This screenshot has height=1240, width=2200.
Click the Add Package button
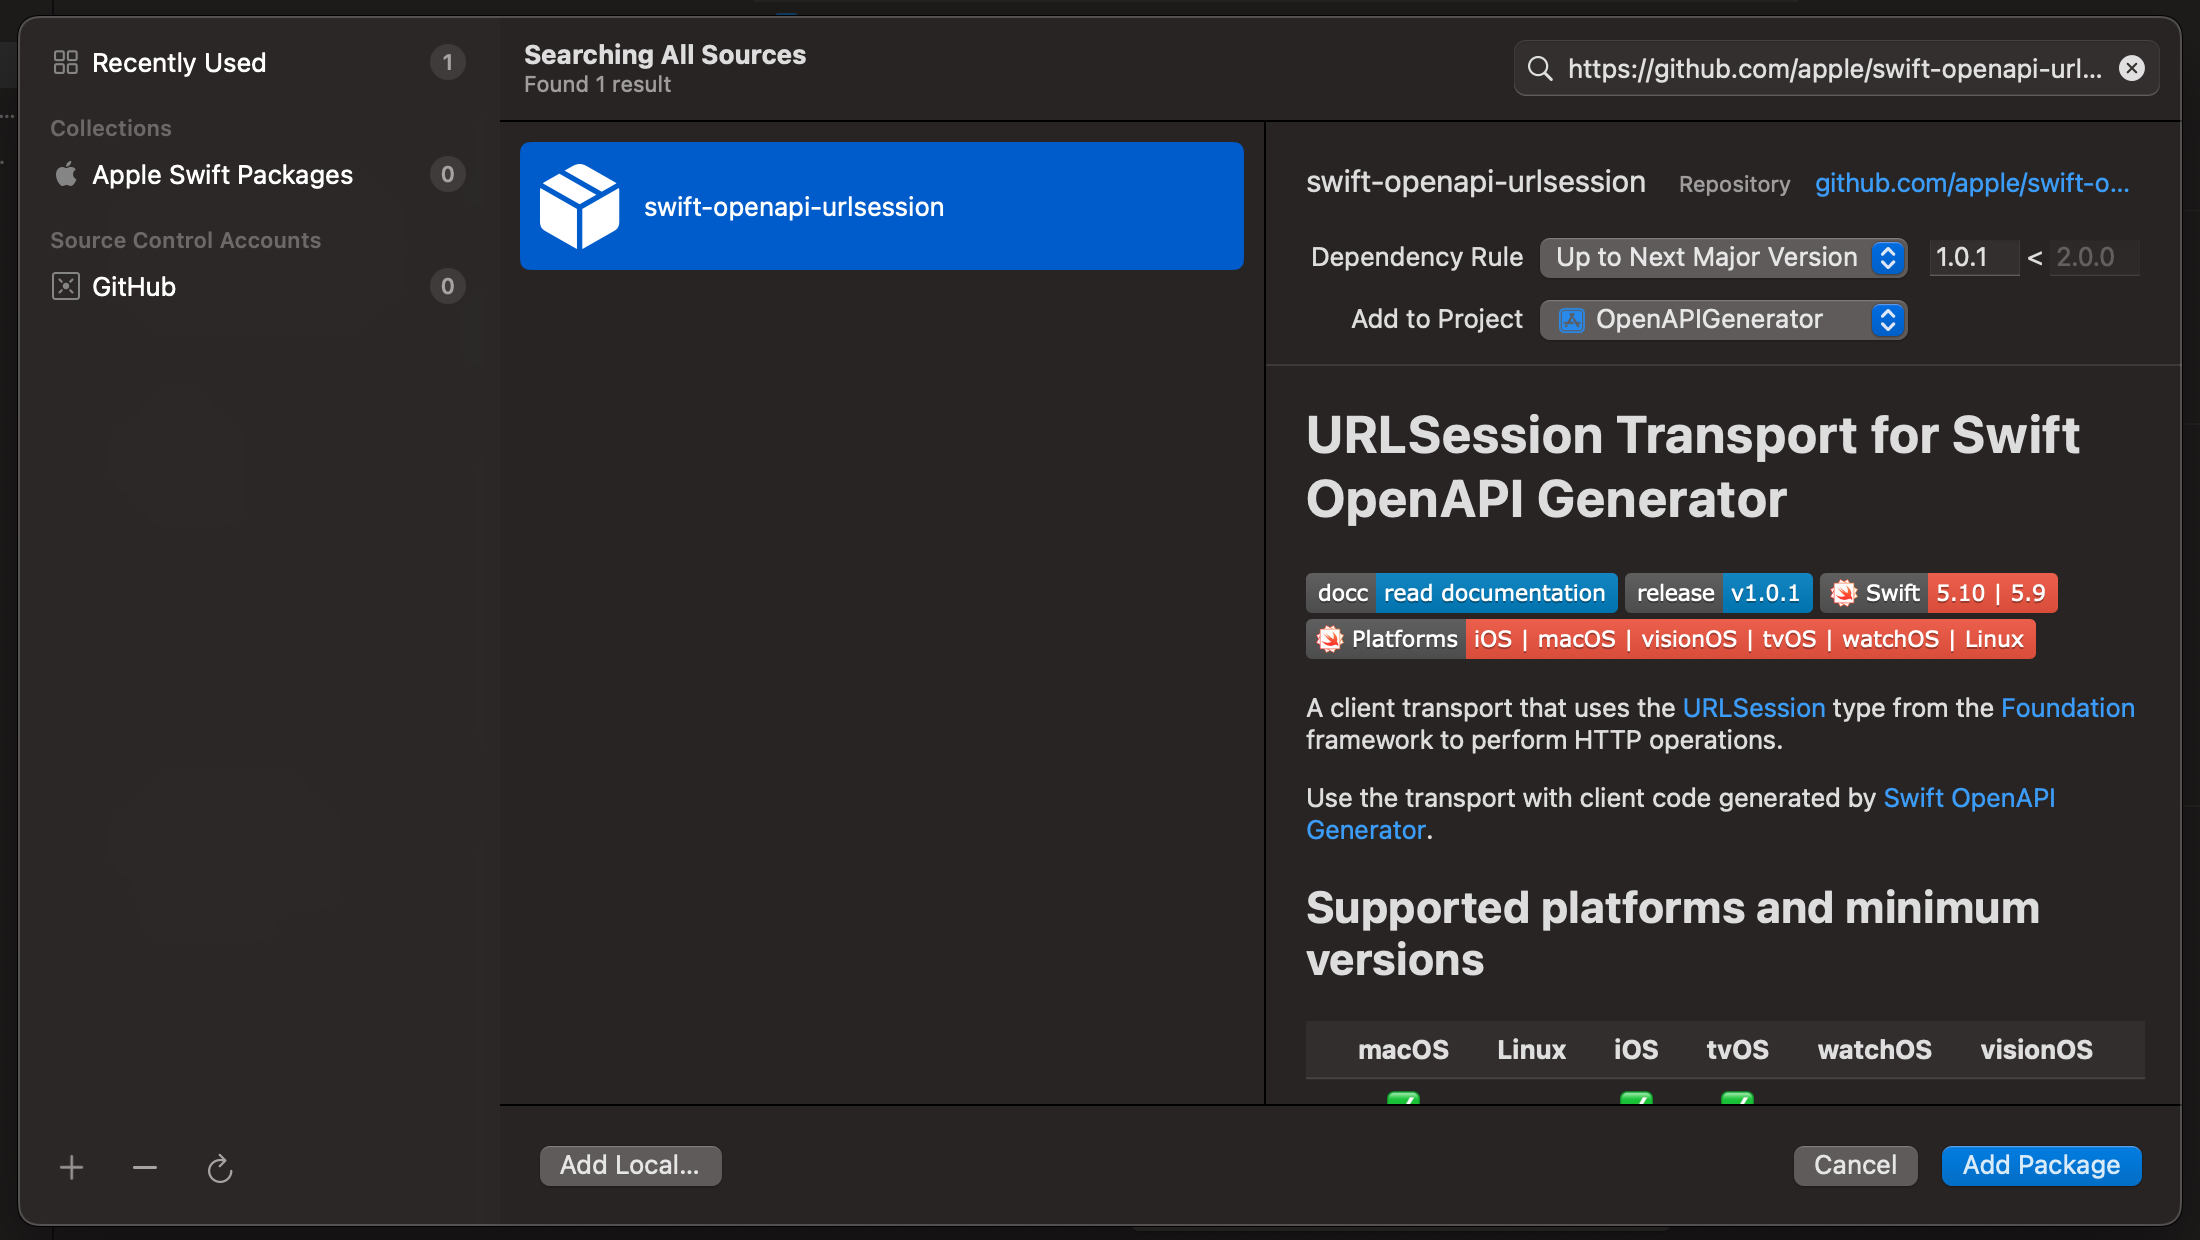[x=2040, y=1165]
